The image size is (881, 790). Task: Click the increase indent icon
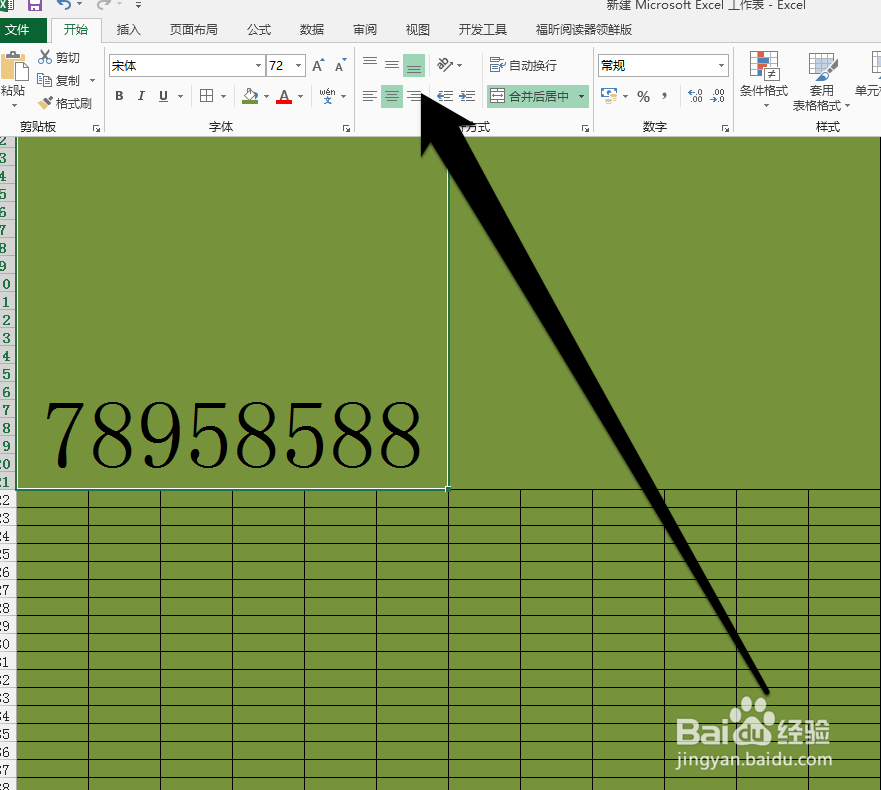click(467, 96)
